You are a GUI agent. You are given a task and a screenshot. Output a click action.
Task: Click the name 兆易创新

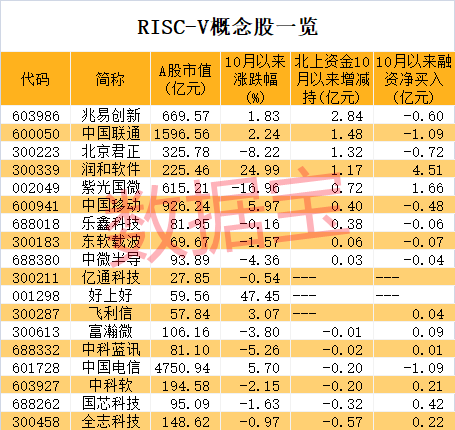[111, 115]
